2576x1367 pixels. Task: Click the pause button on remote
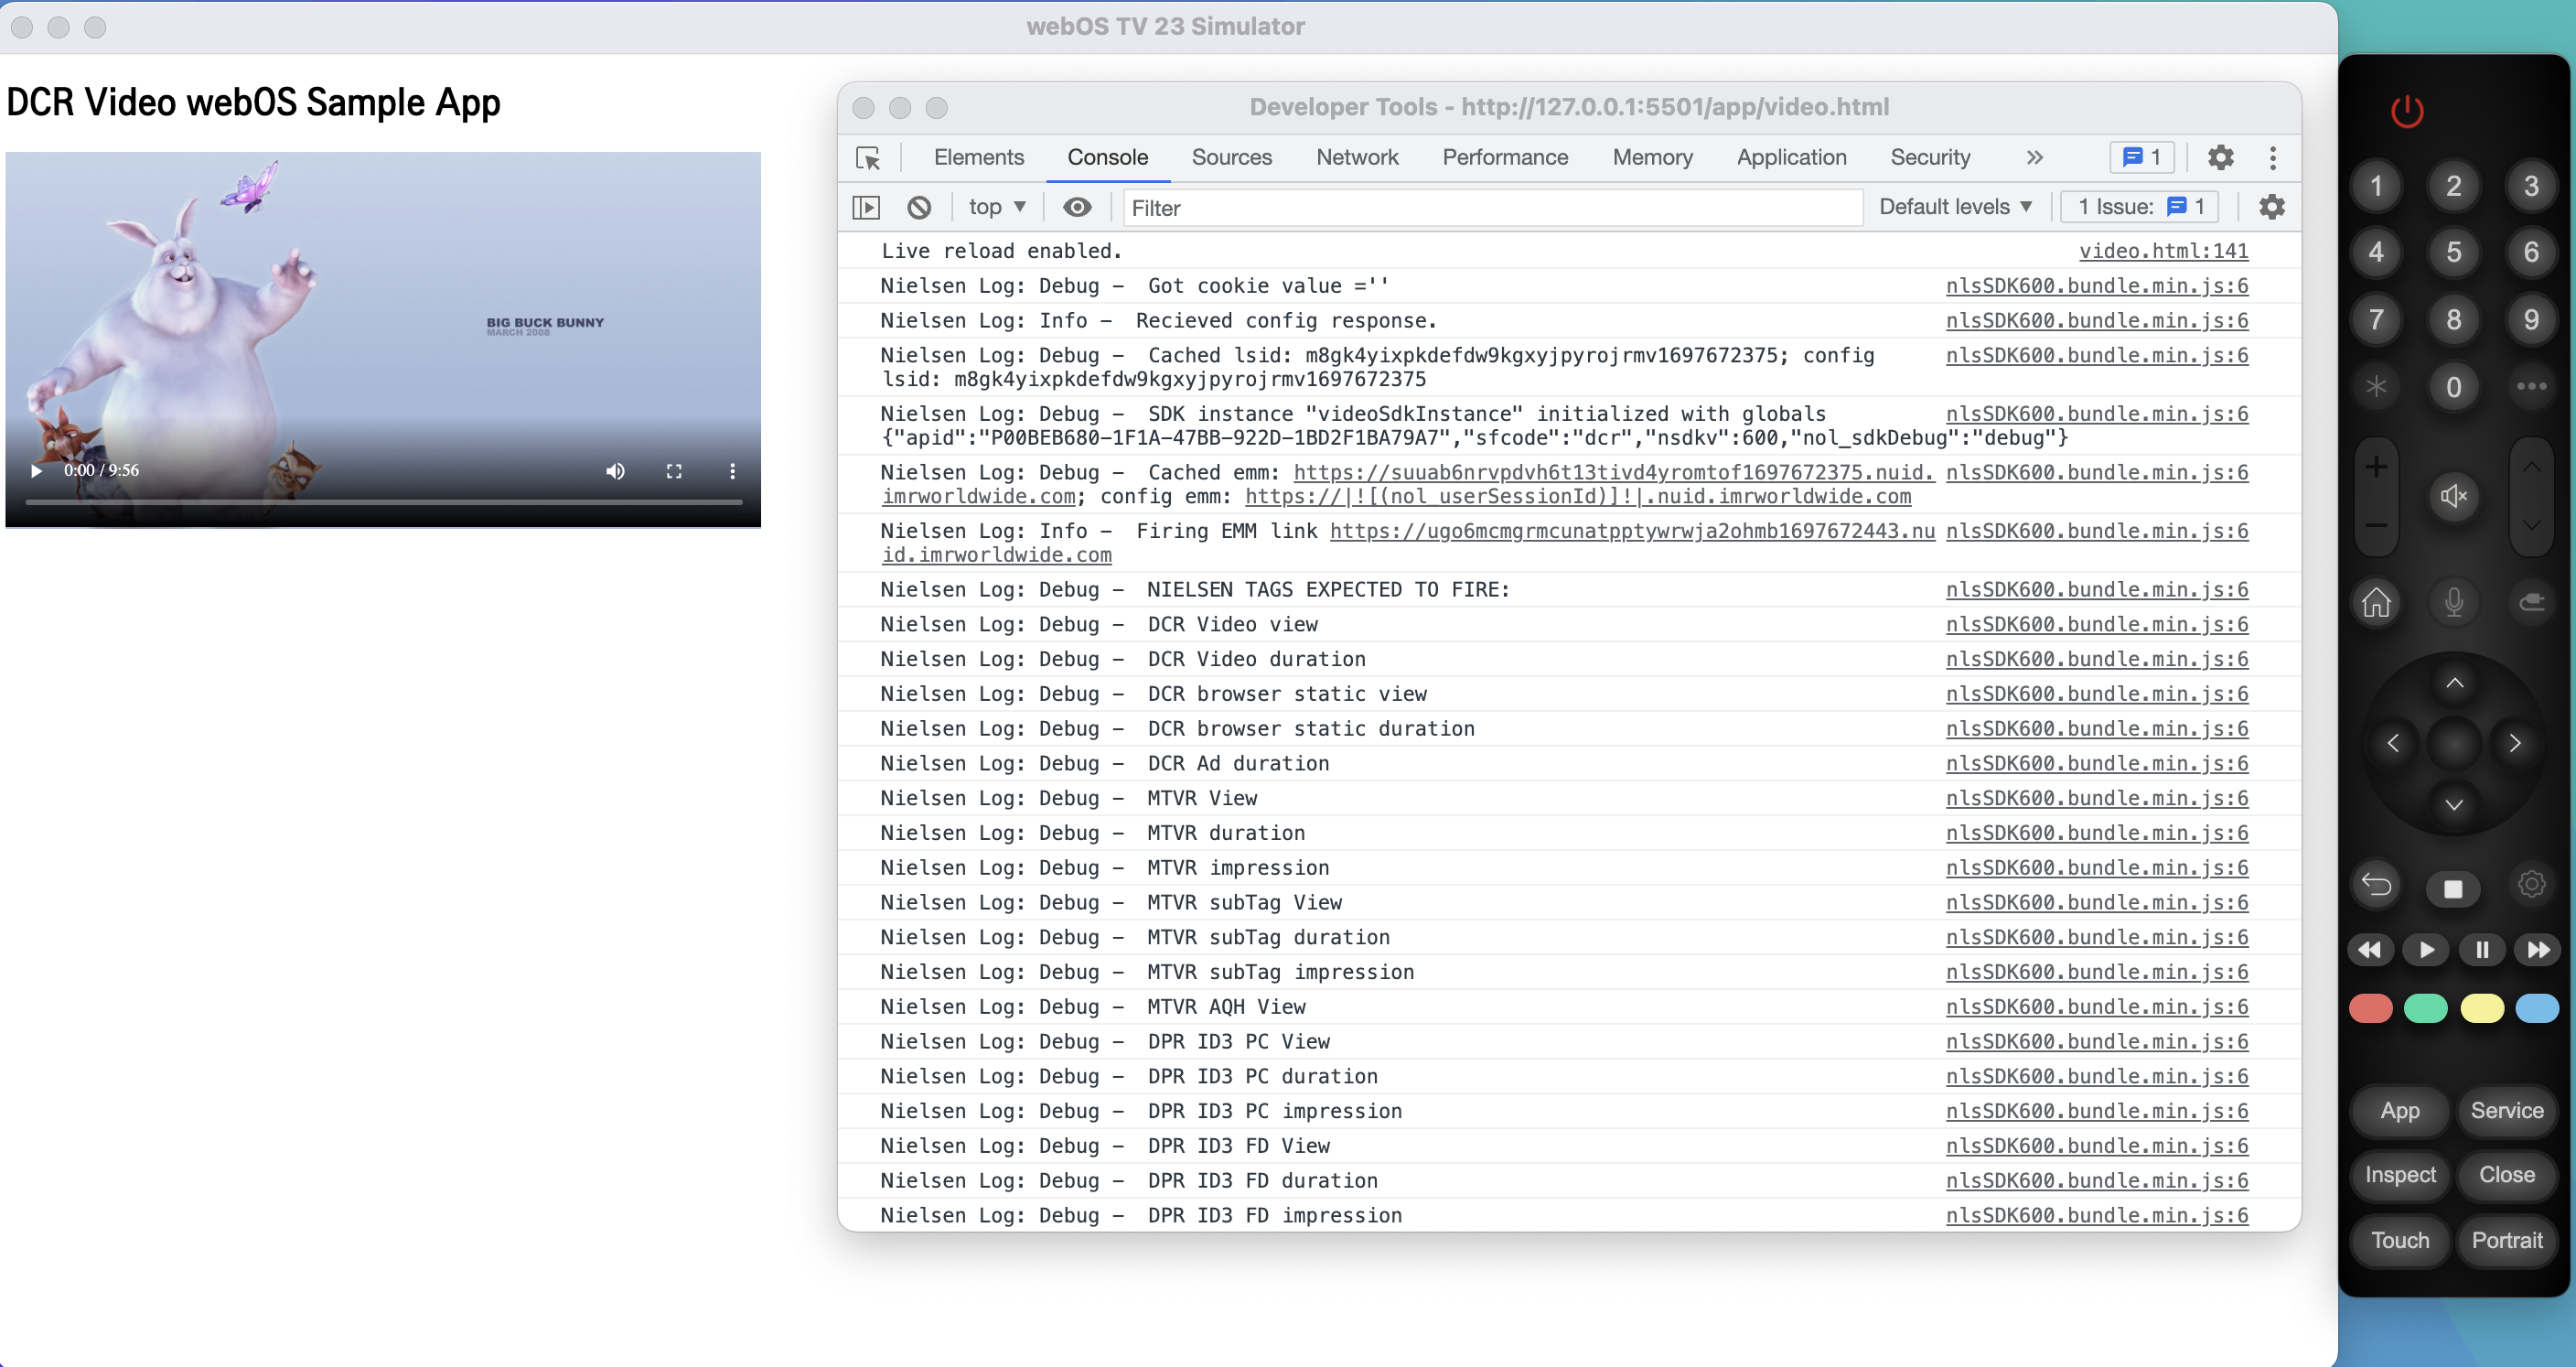pos(2482,950)
